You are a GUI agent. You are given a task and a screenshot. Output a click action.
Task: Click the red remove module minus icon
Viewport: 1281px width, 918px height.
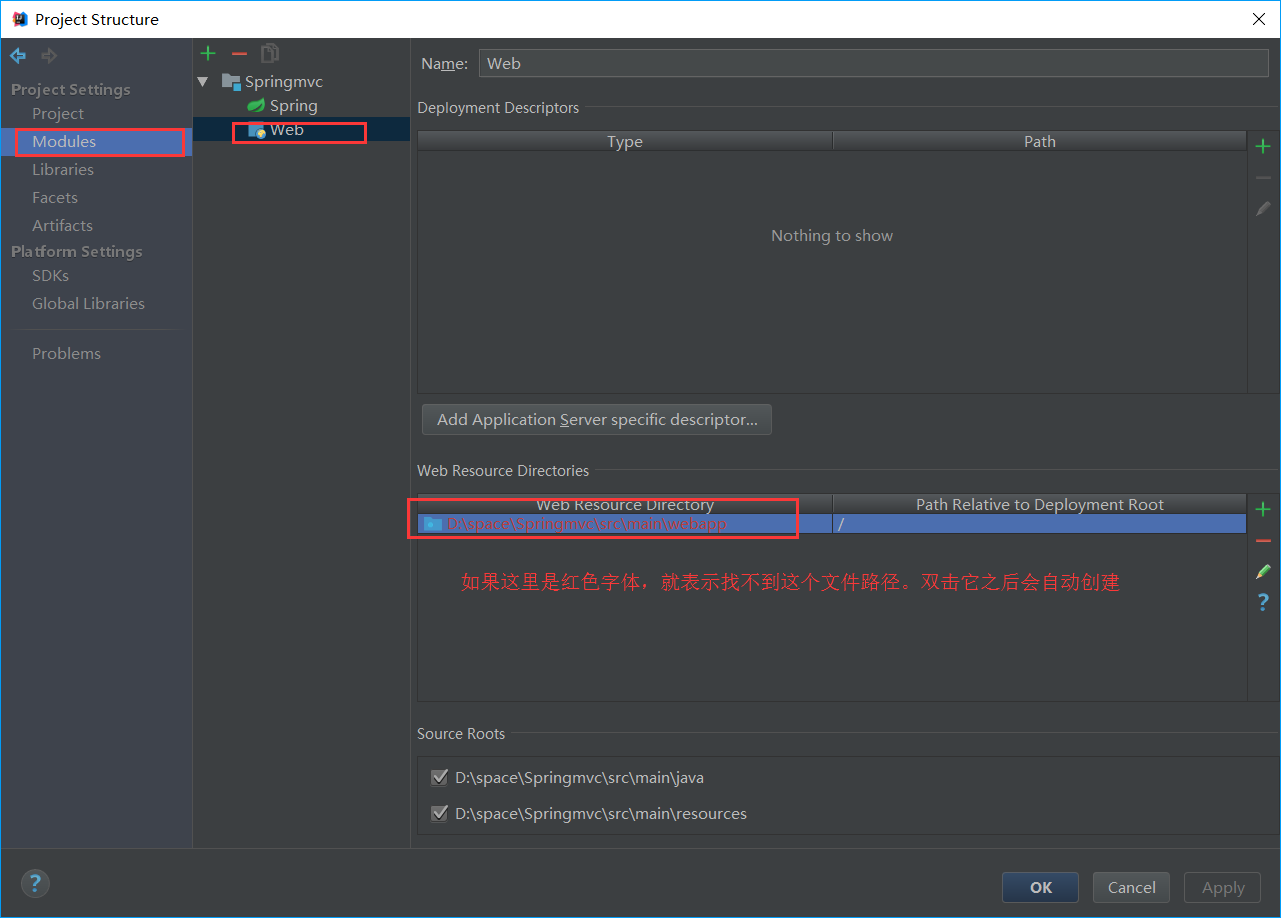[239, 53]
